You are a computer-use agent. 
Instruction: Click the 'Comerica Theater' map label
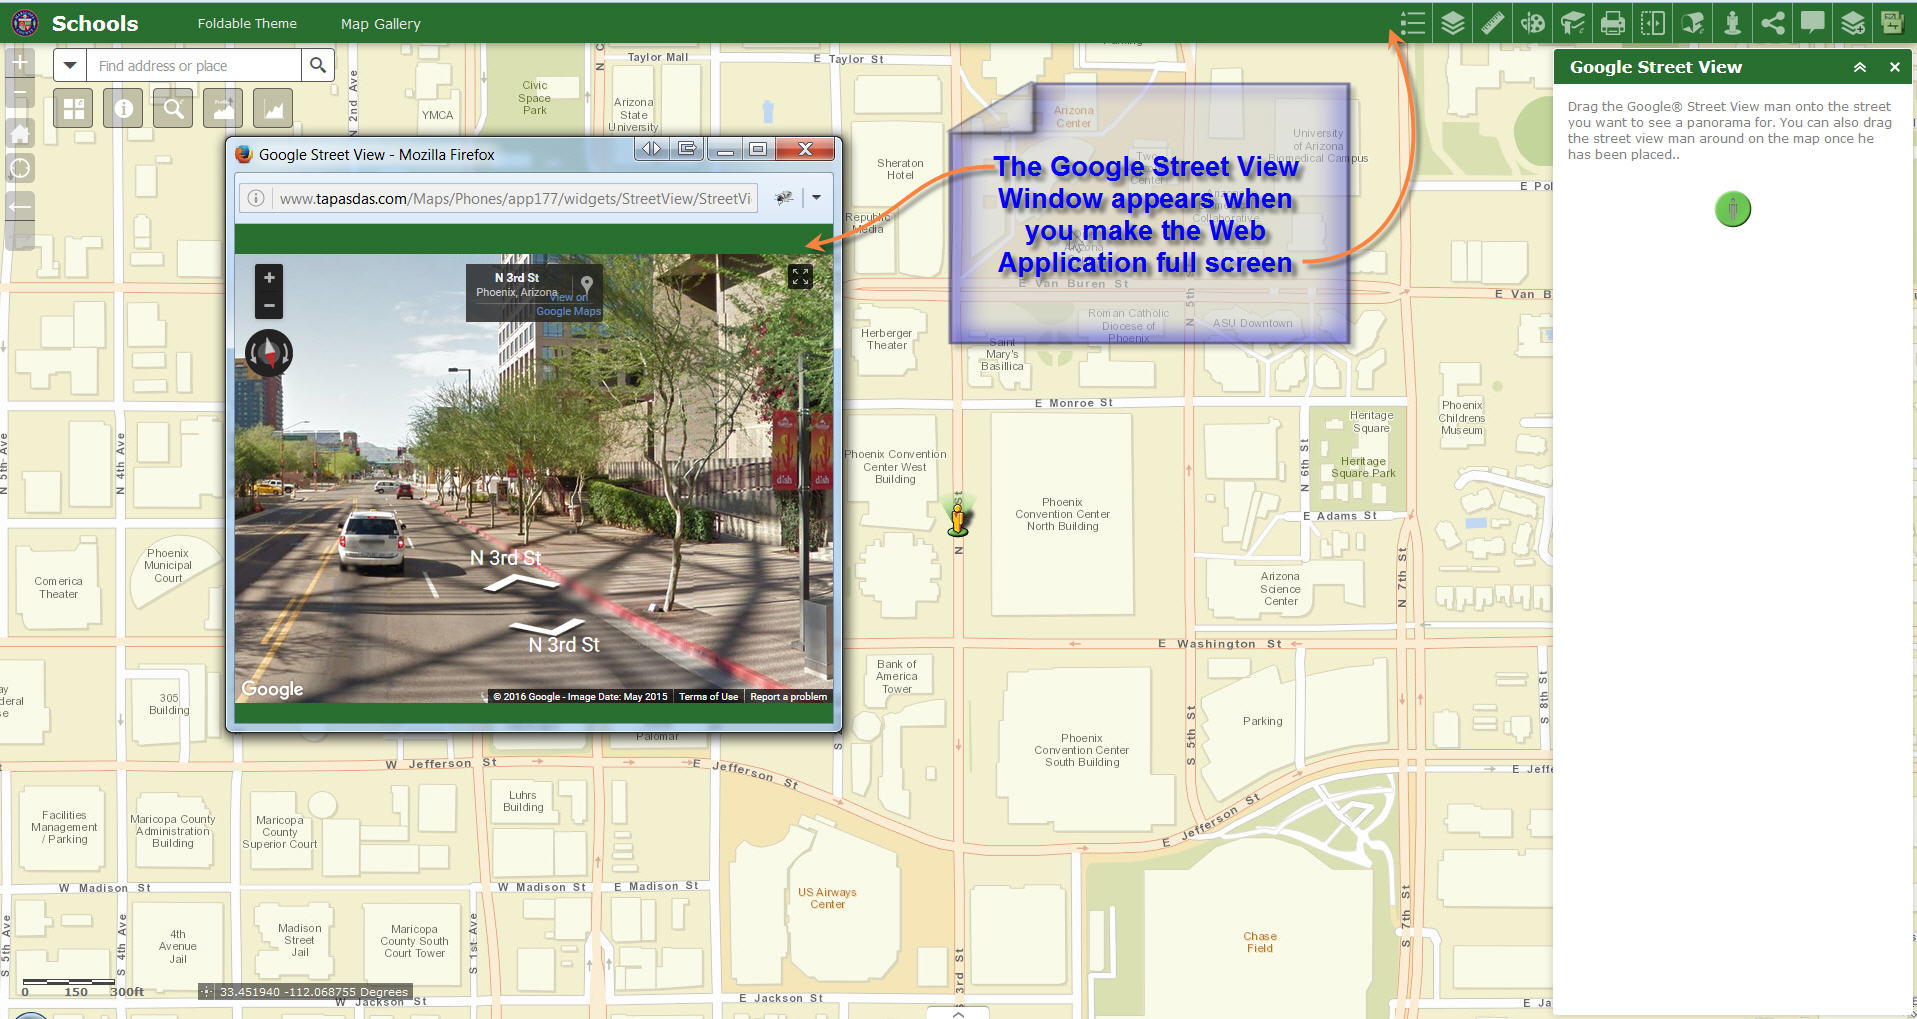[58, 587]
